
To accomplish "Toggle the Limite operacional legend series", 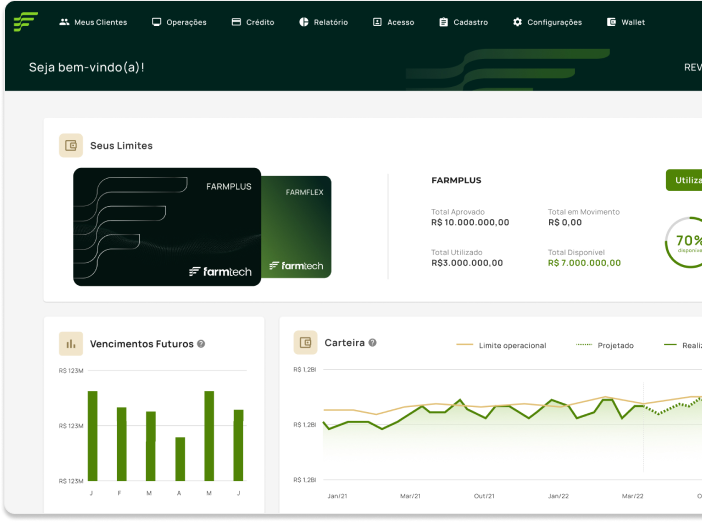I will [502, 345].
